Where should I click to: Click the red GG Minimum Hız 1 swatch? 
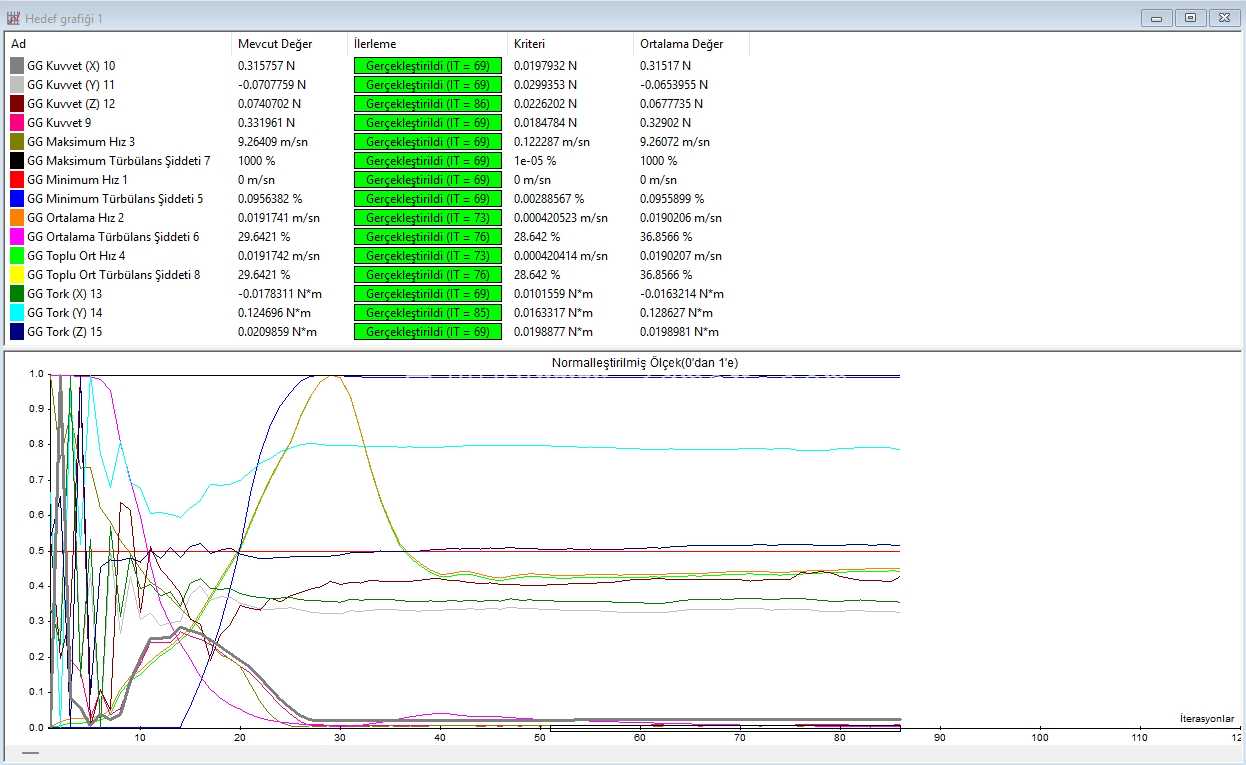pyautogui.click(x=17, y=180)
